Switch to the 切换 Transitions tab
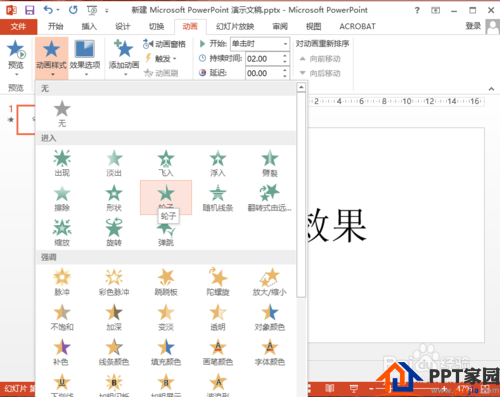Image resolution: width=500 pixels, height=397 pixels. (x=156, y=26)
